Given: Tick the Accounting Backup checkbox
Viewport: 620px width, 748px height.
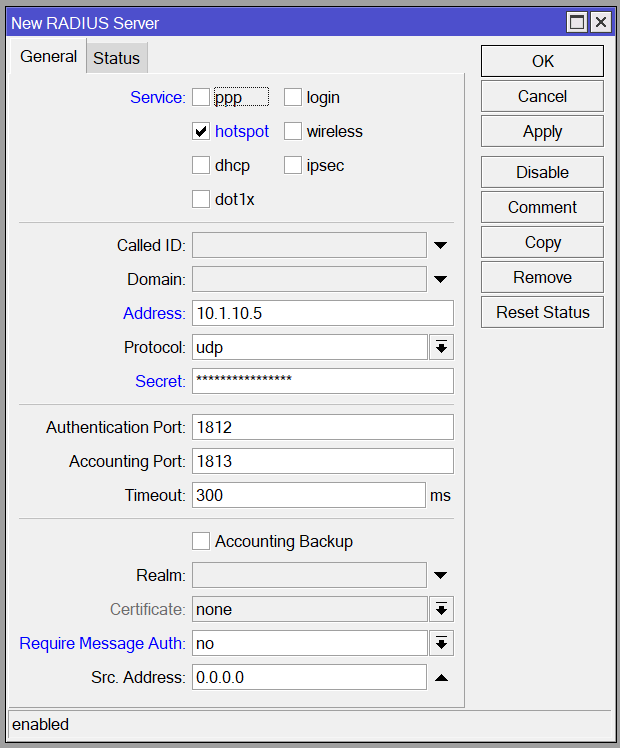Looking at the screenshot, I should 201,541.
